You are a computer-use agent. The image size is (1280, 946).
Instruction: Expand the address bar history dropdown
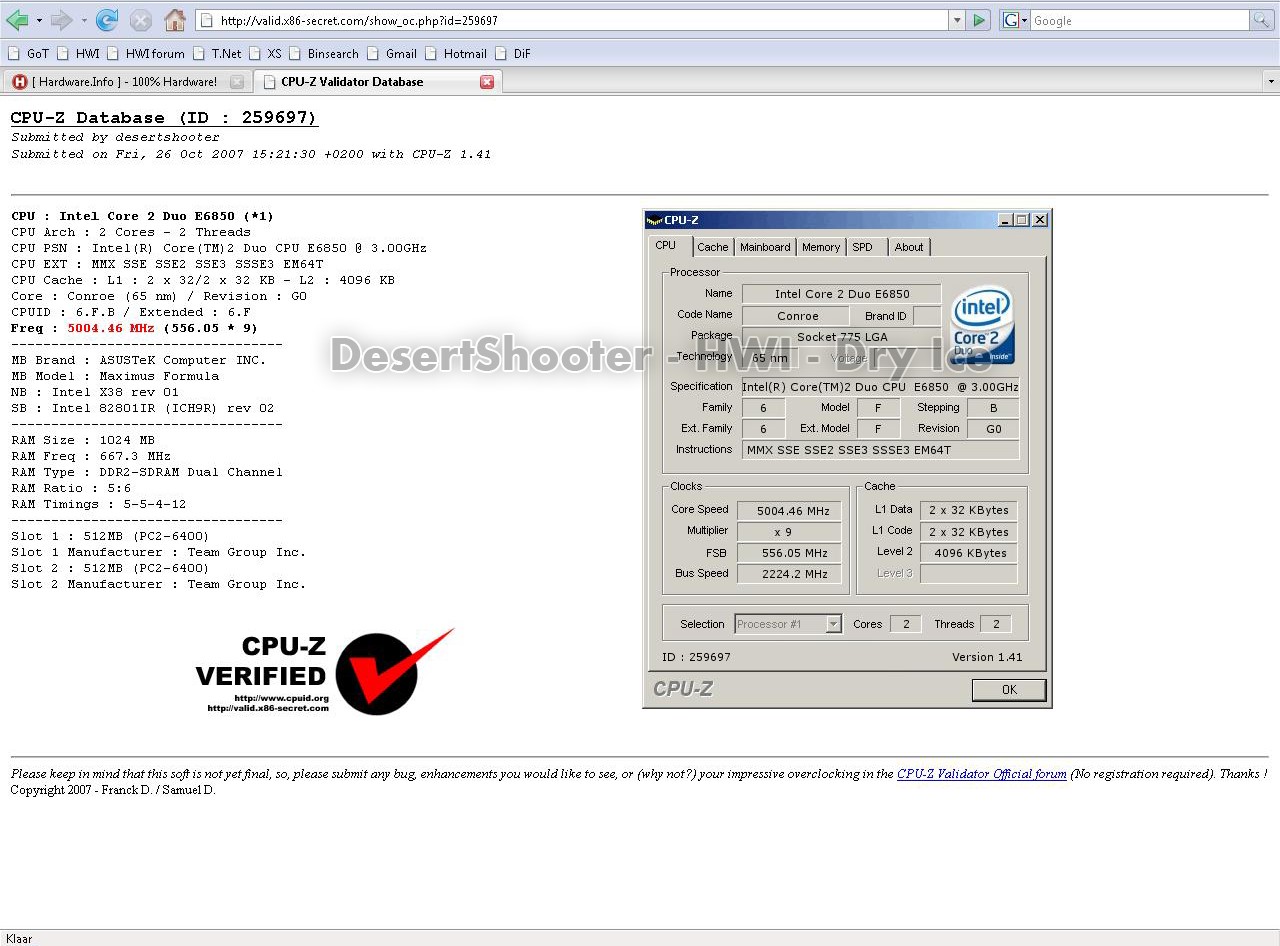click(957, 20)
